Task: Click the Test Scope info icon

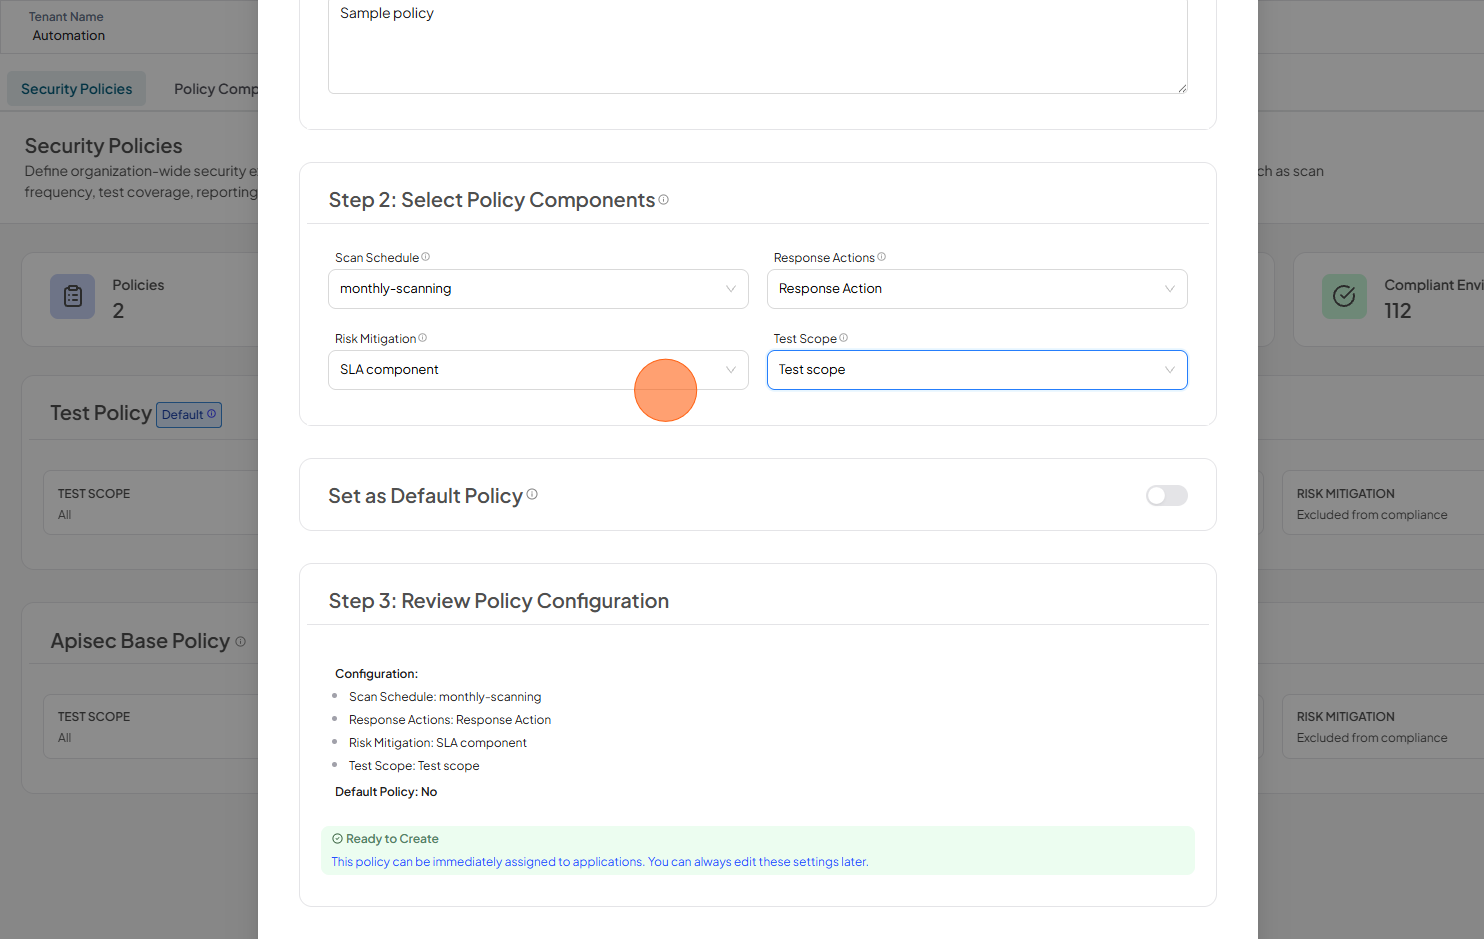Action: [844, 338]
